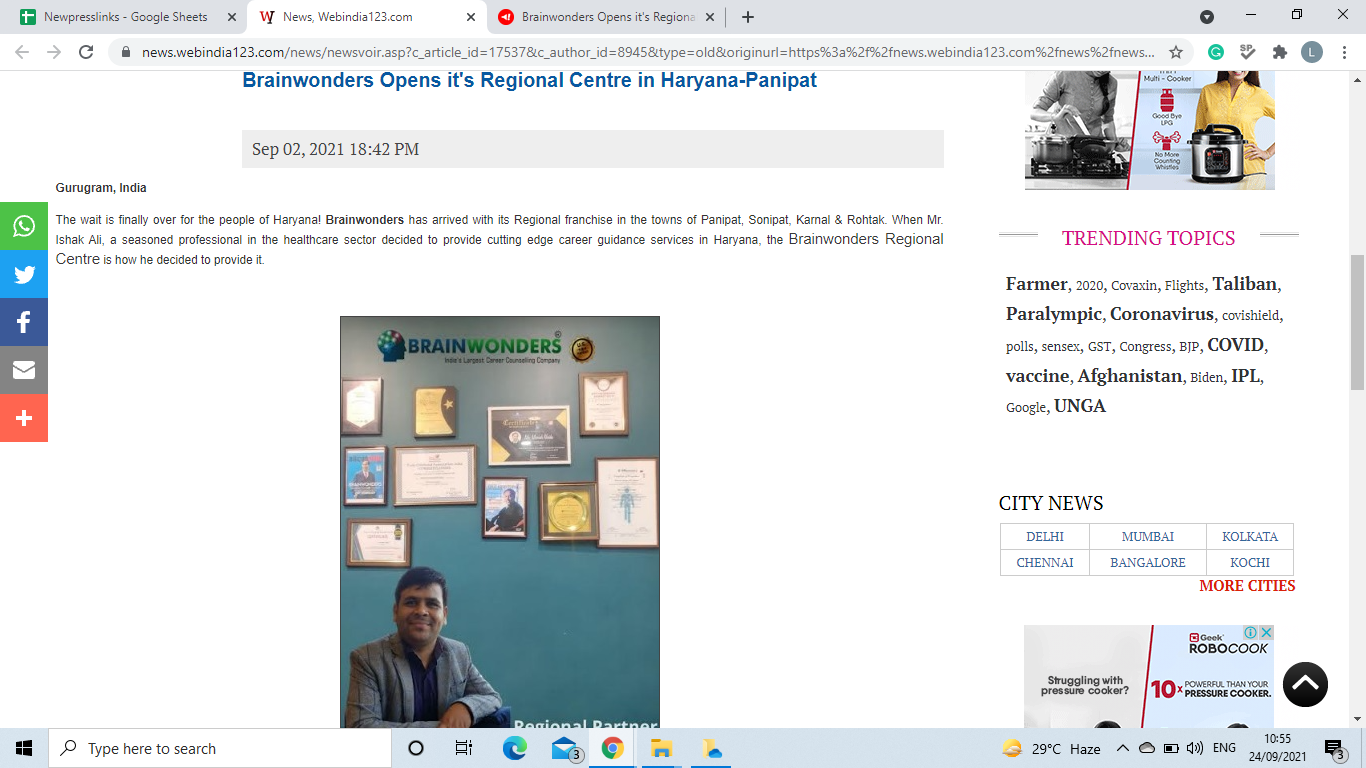Share article by email icon
This screenshot has height=768, width=1366.
tap(24, 370)
